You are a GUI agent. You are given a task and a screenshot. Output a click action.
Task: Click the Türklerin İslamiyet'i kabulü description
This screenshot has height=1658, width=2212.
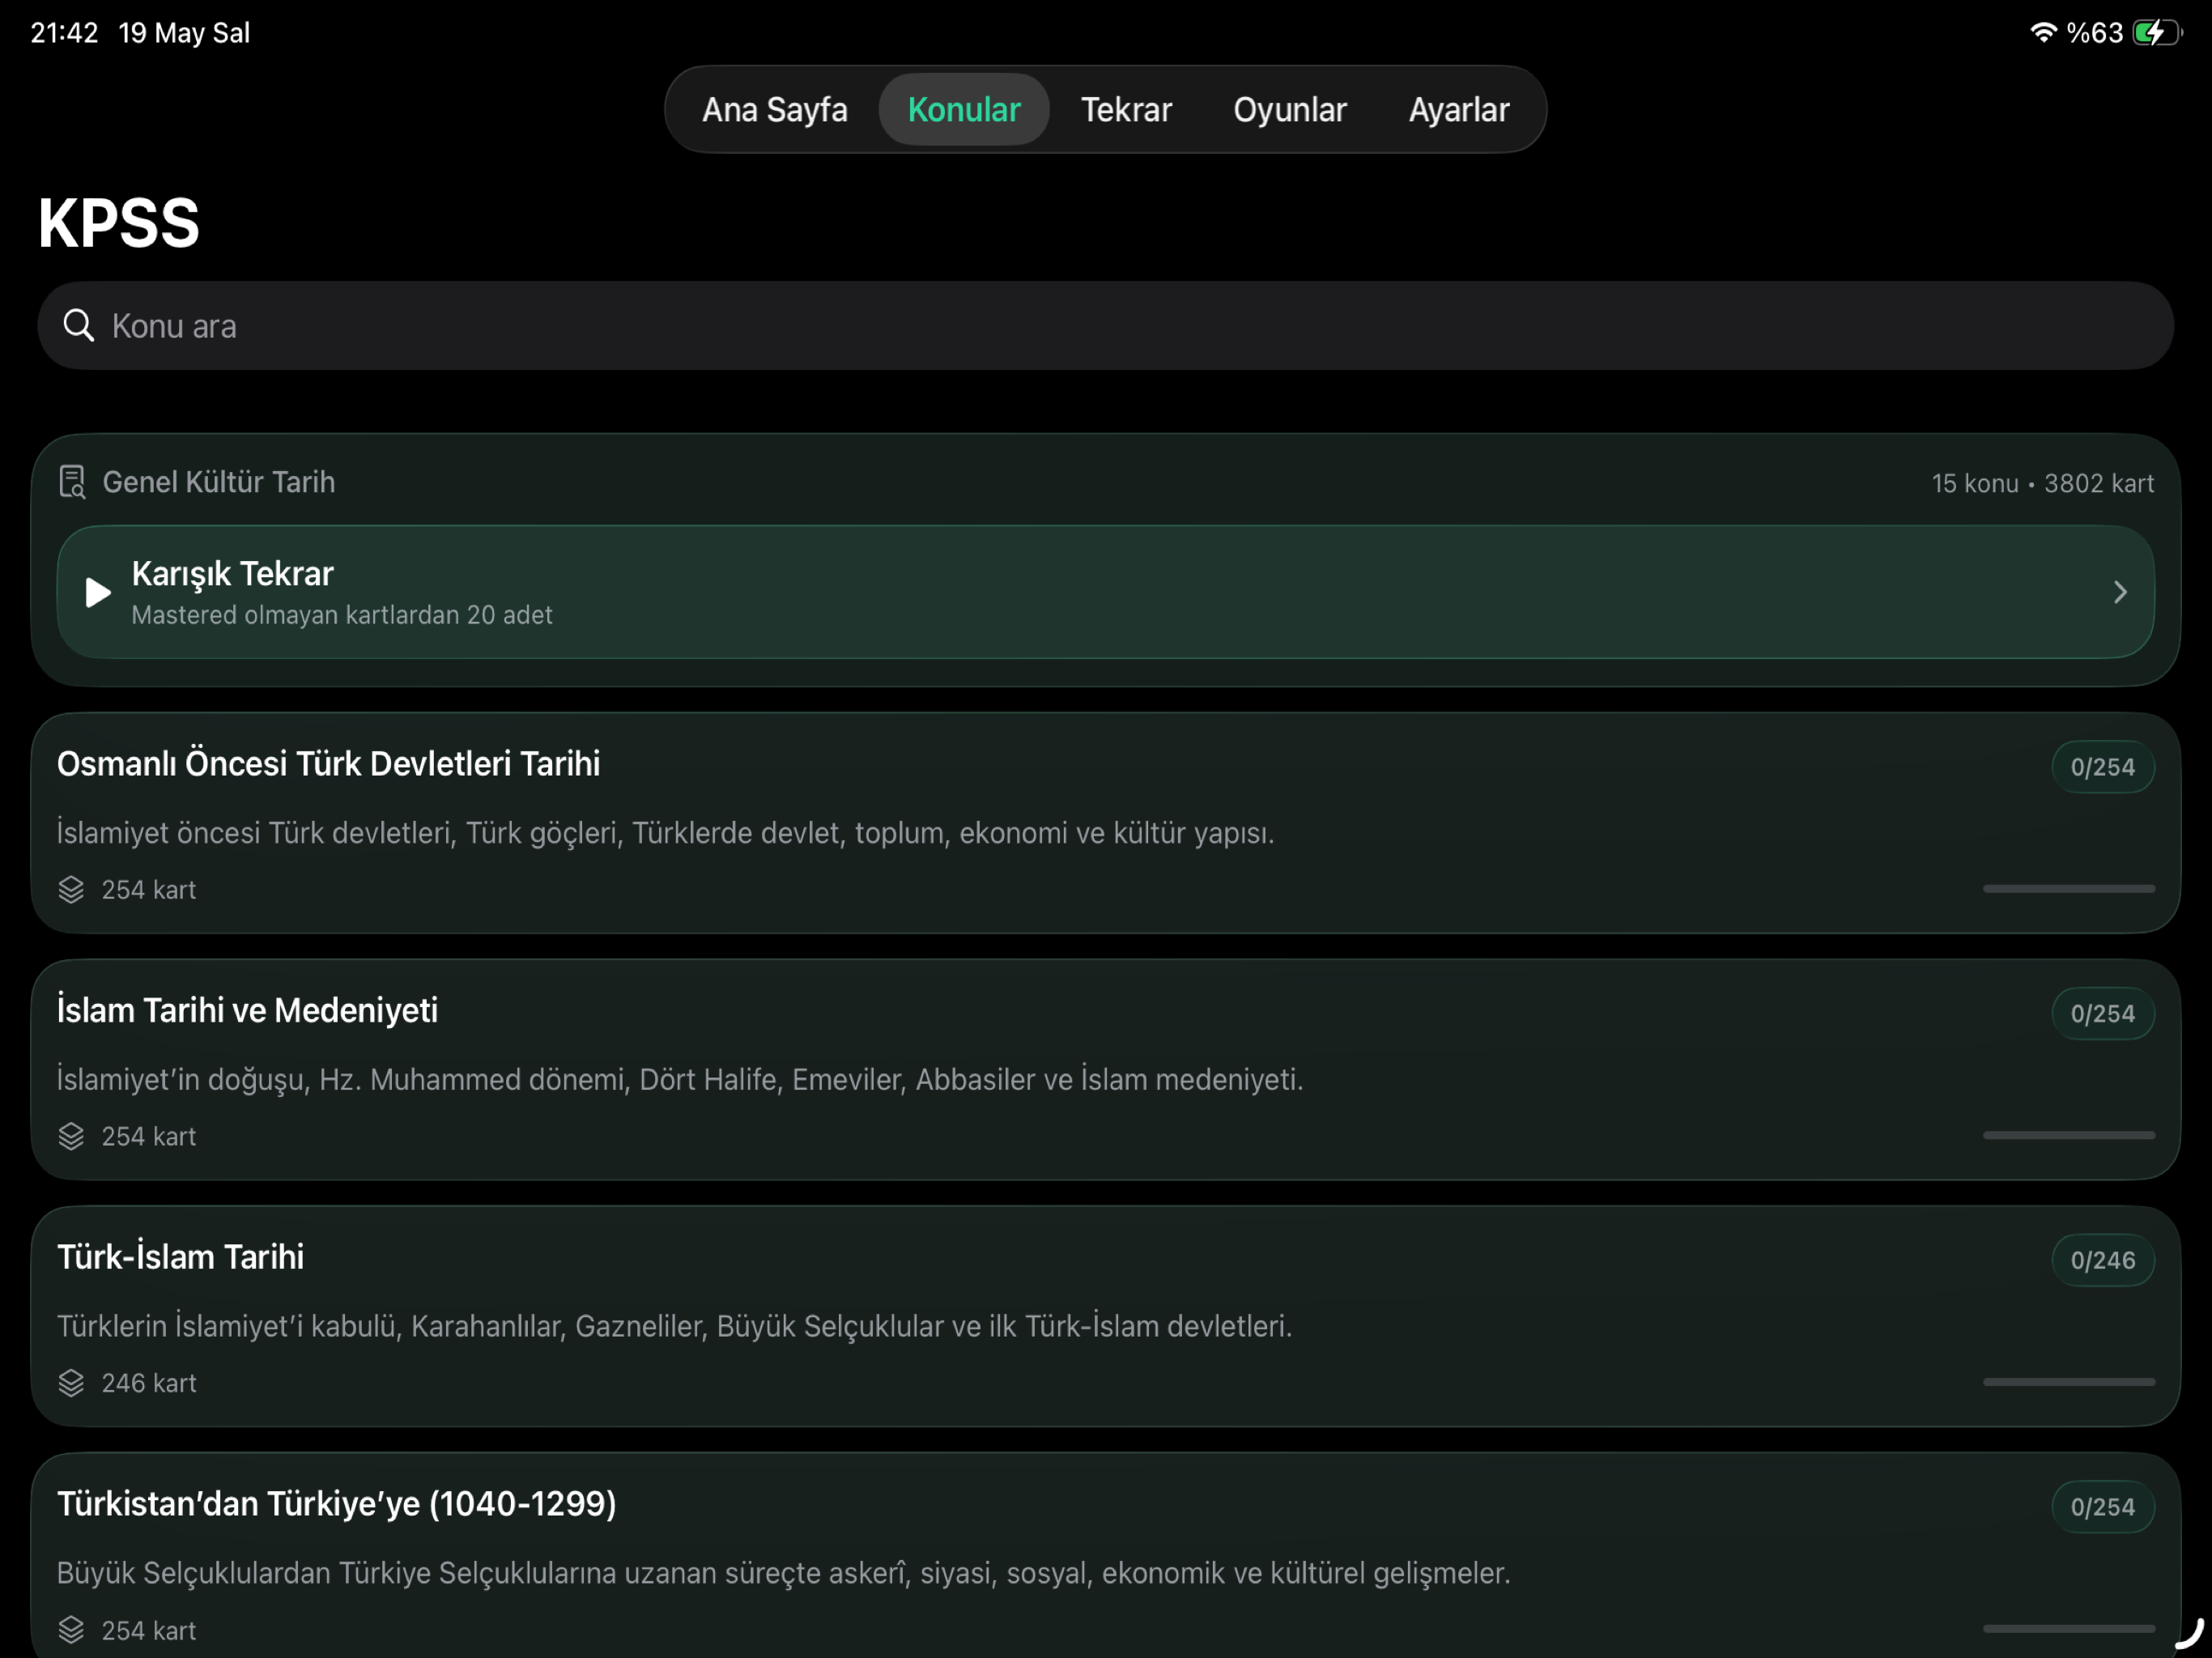674,1326
